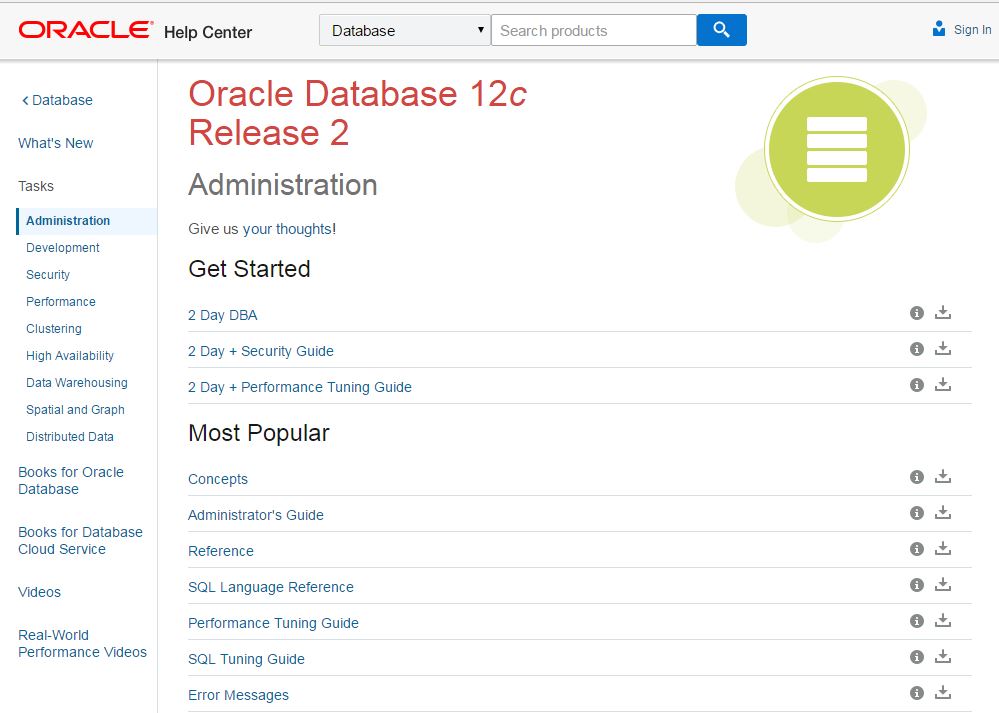
Task: Show info for Concepts book
Action: pyautogui.click(x=917, y=477)
